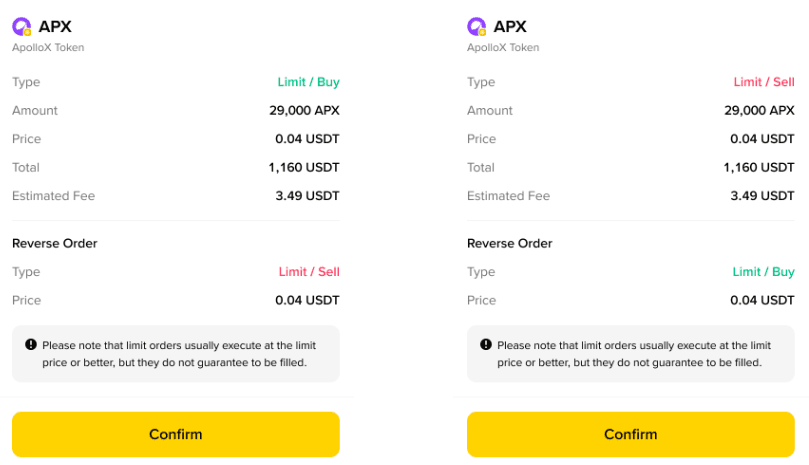This screenshot has width=809, height=465.
Task: Click the left ApolloX Token subtitle
Action: coord(48,47)
